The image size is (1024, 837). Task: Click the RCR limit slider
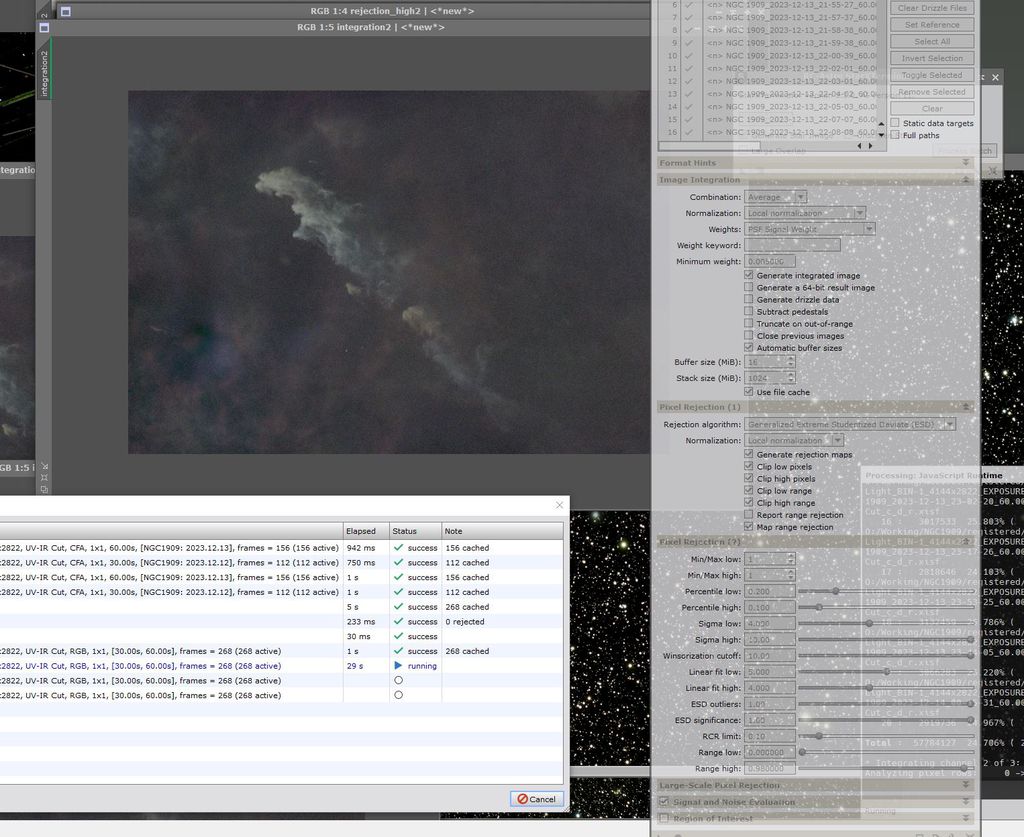(885, 736)
